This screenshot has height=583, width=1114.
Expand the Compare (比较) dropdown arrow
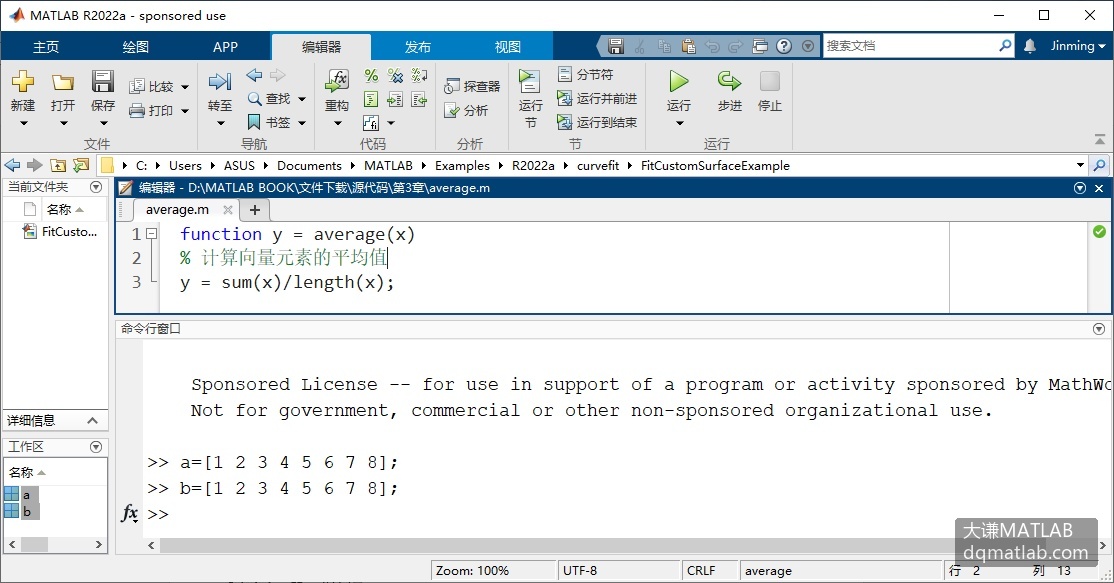click(x=185, y=87)
